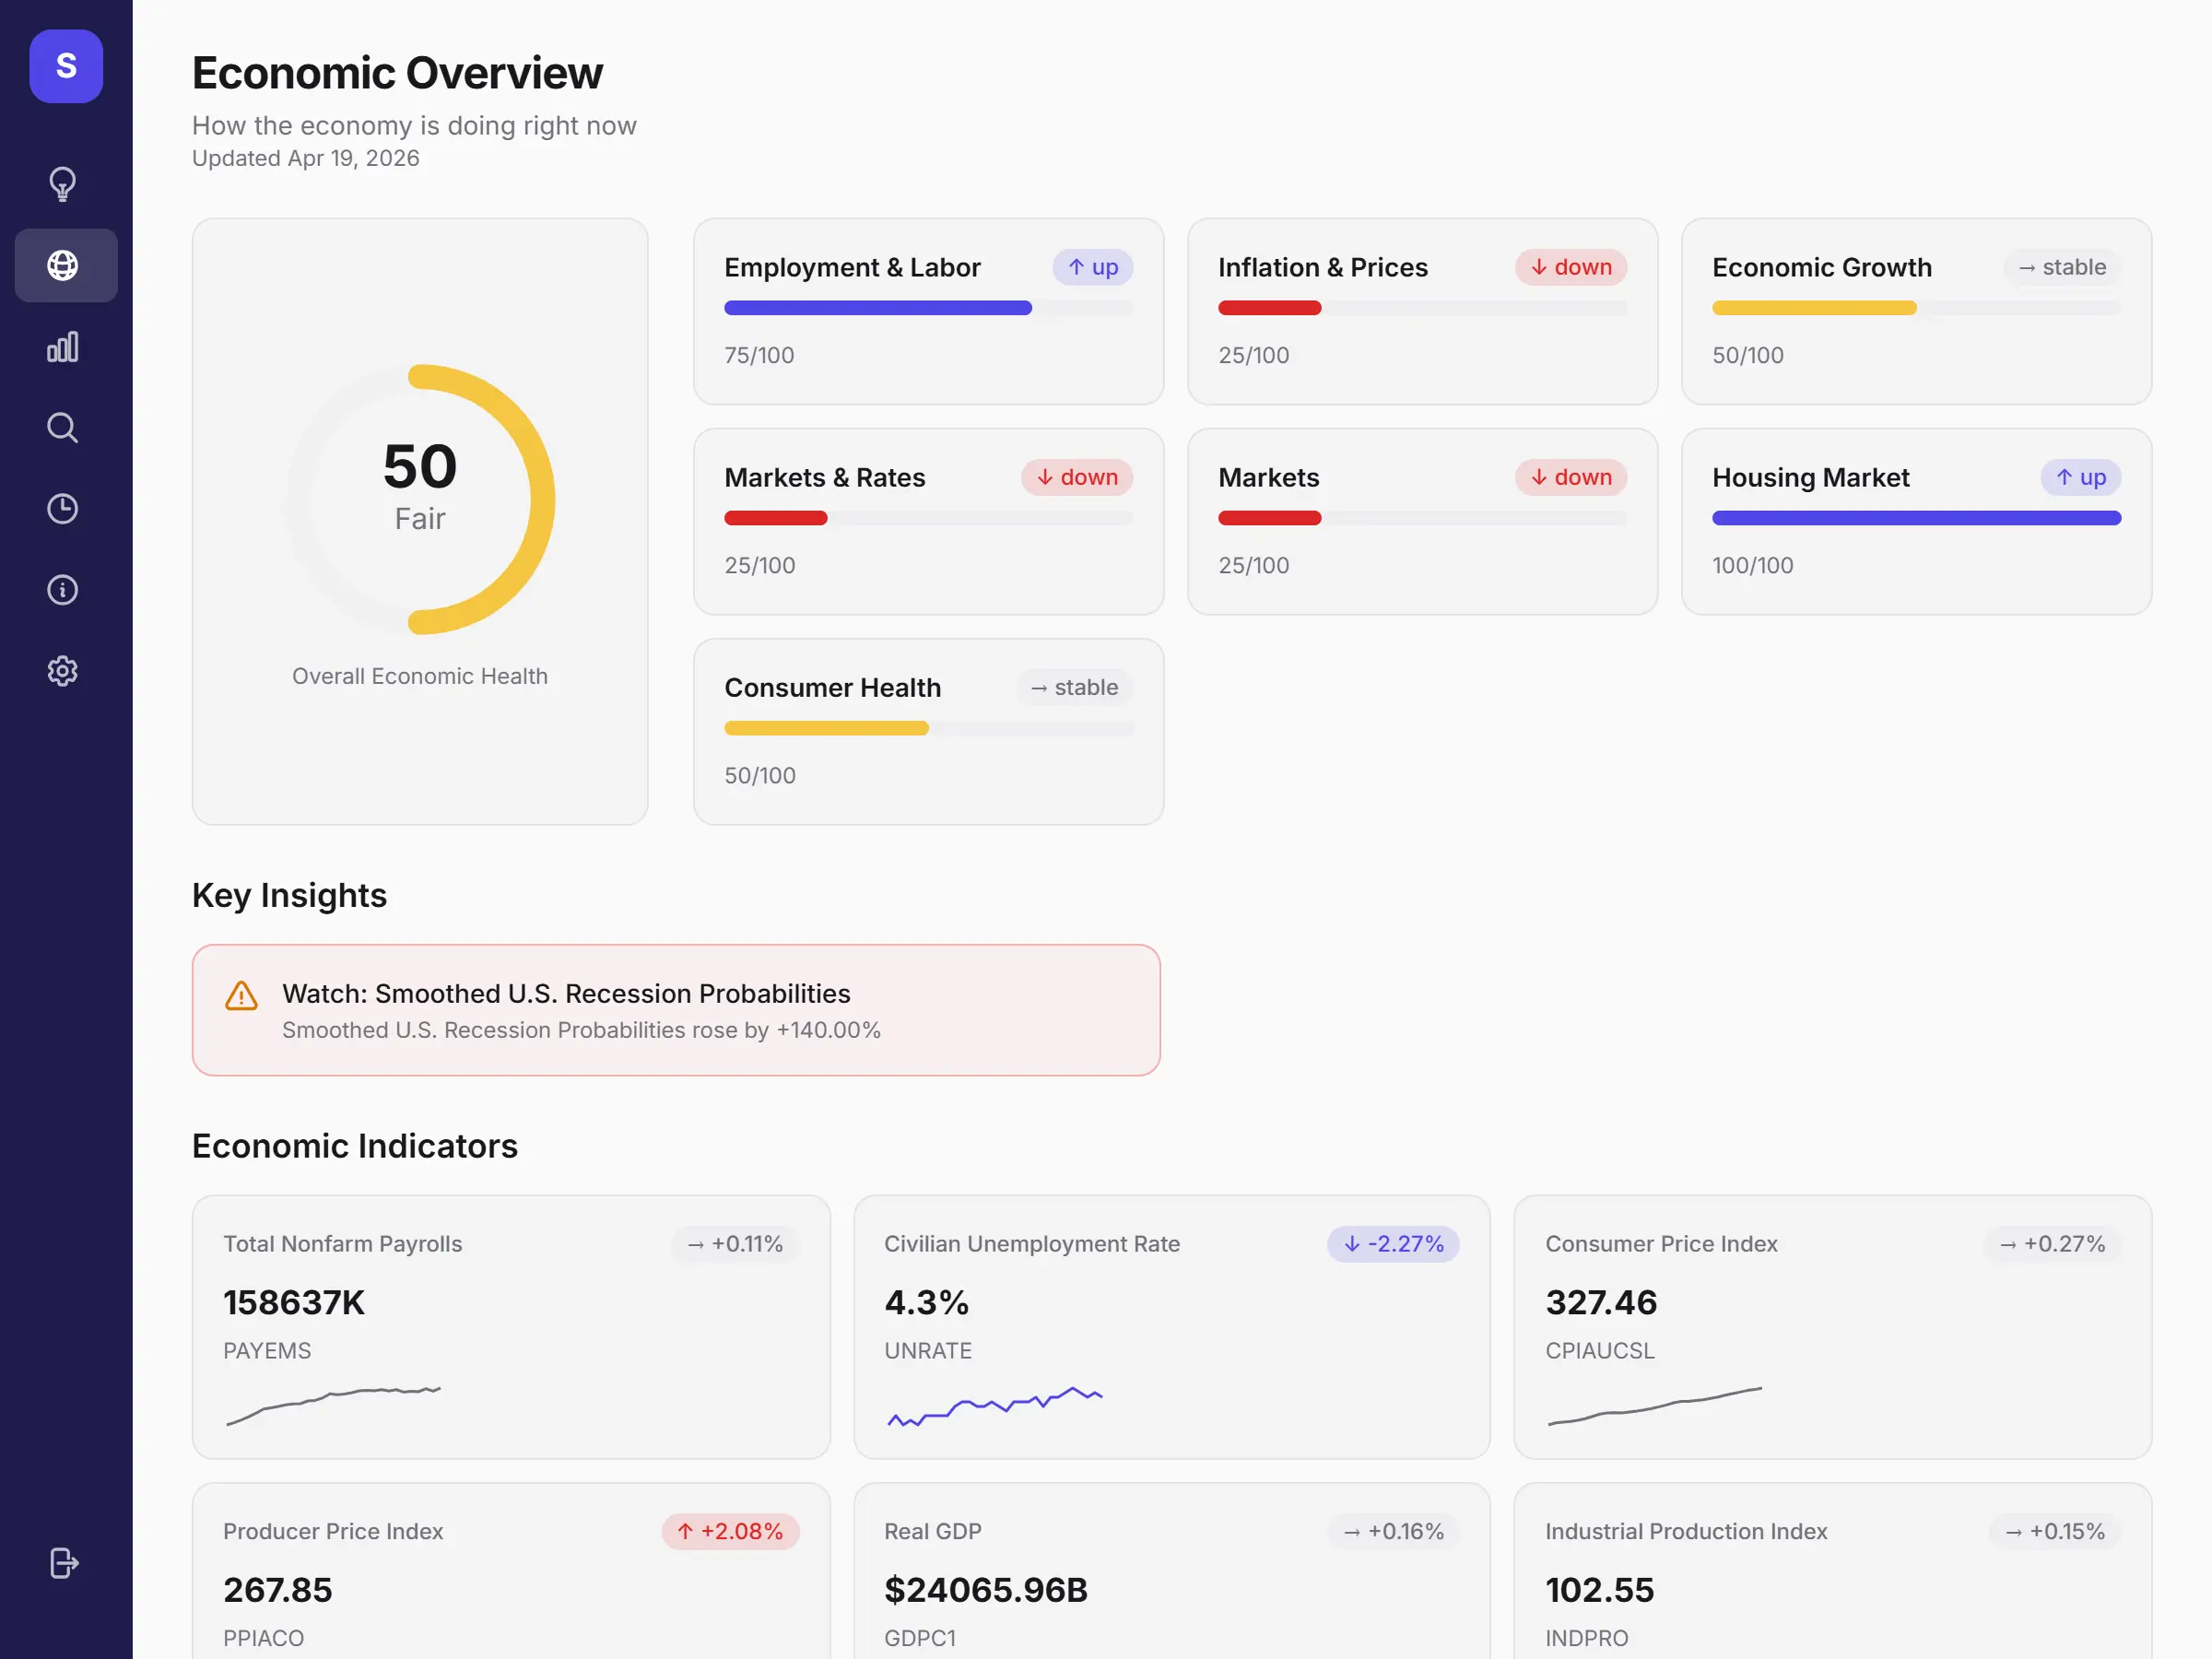Click the down badge on Markets & Rates
Viewport: 2212px width, 1659px height.
coord(1076,477)
